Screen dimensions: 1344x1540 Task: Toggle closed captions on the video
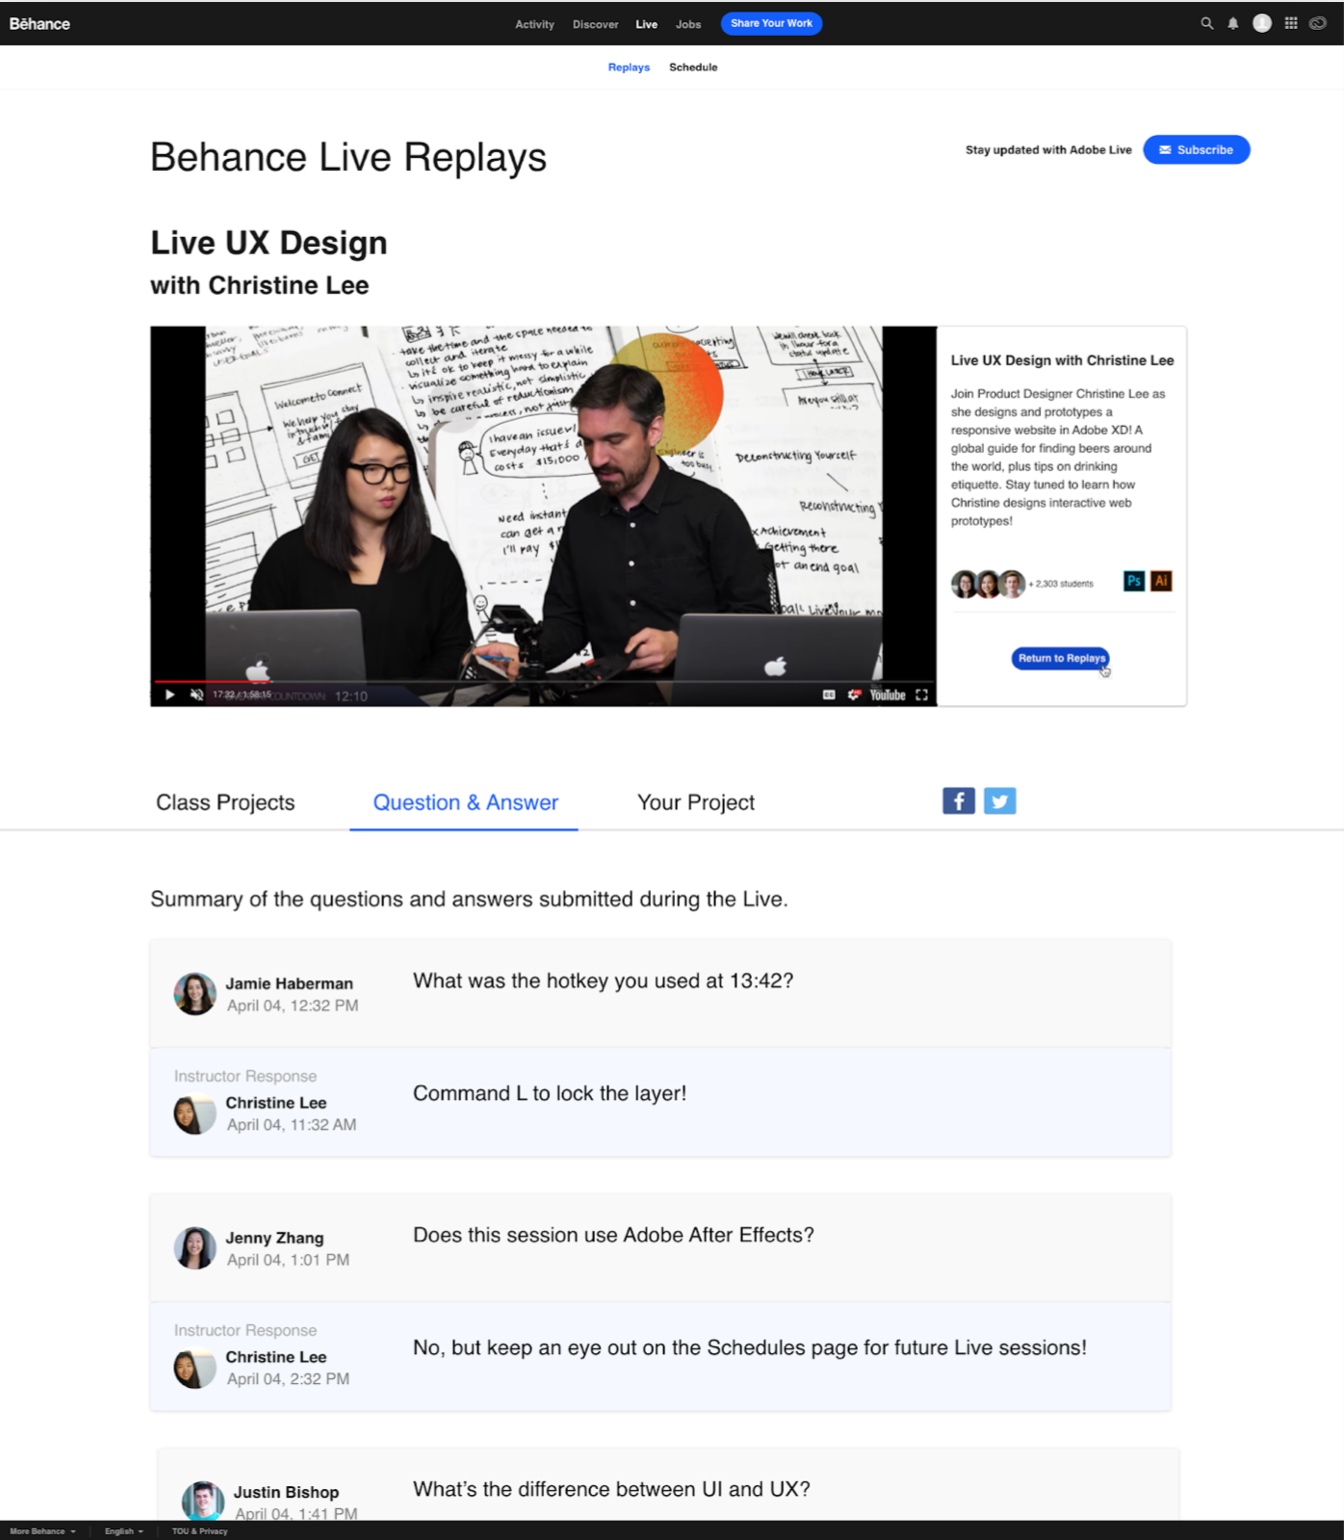tap(829, 694)
